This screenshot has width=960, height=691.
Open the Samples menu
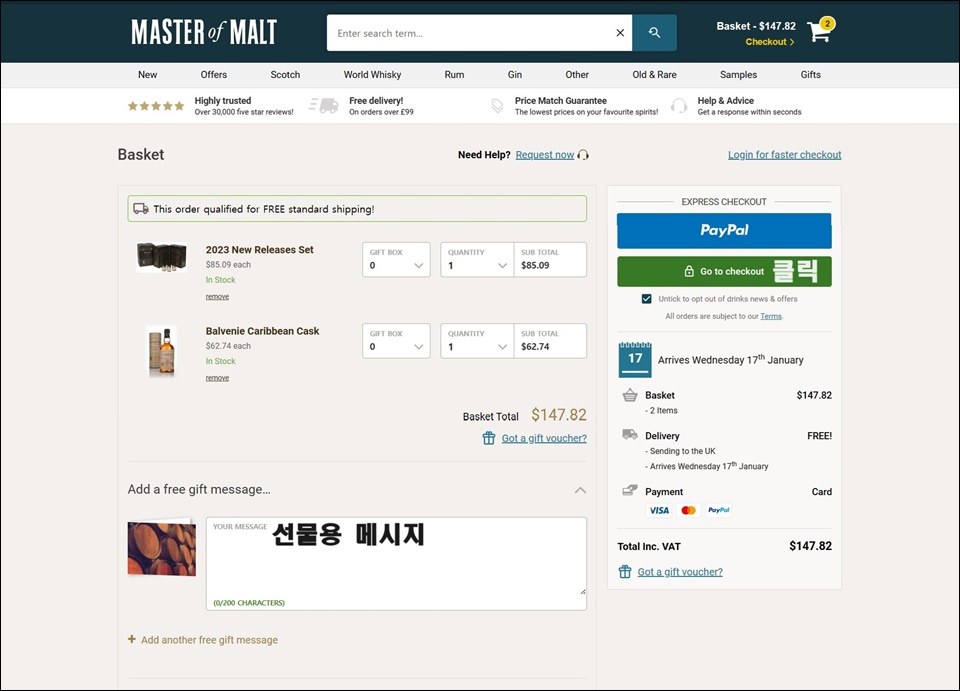[738, 75]
